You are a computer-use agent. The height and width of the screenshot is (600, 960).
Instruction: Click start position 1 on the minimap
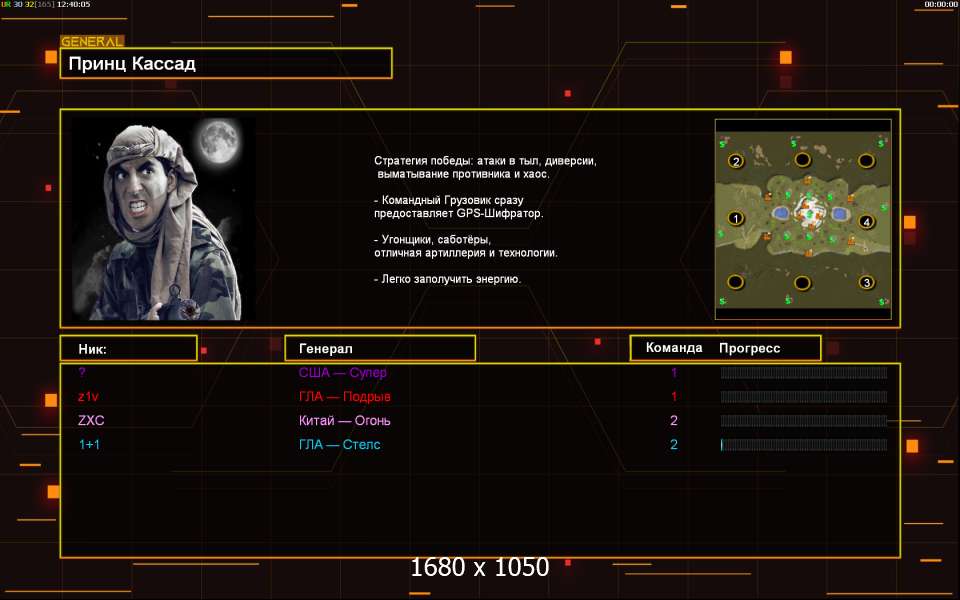coord(735,218)
